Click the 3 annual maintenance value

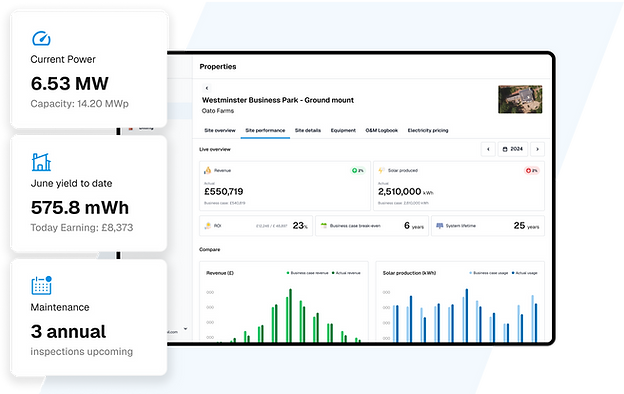pyautogui.click(x=68, y=332)
